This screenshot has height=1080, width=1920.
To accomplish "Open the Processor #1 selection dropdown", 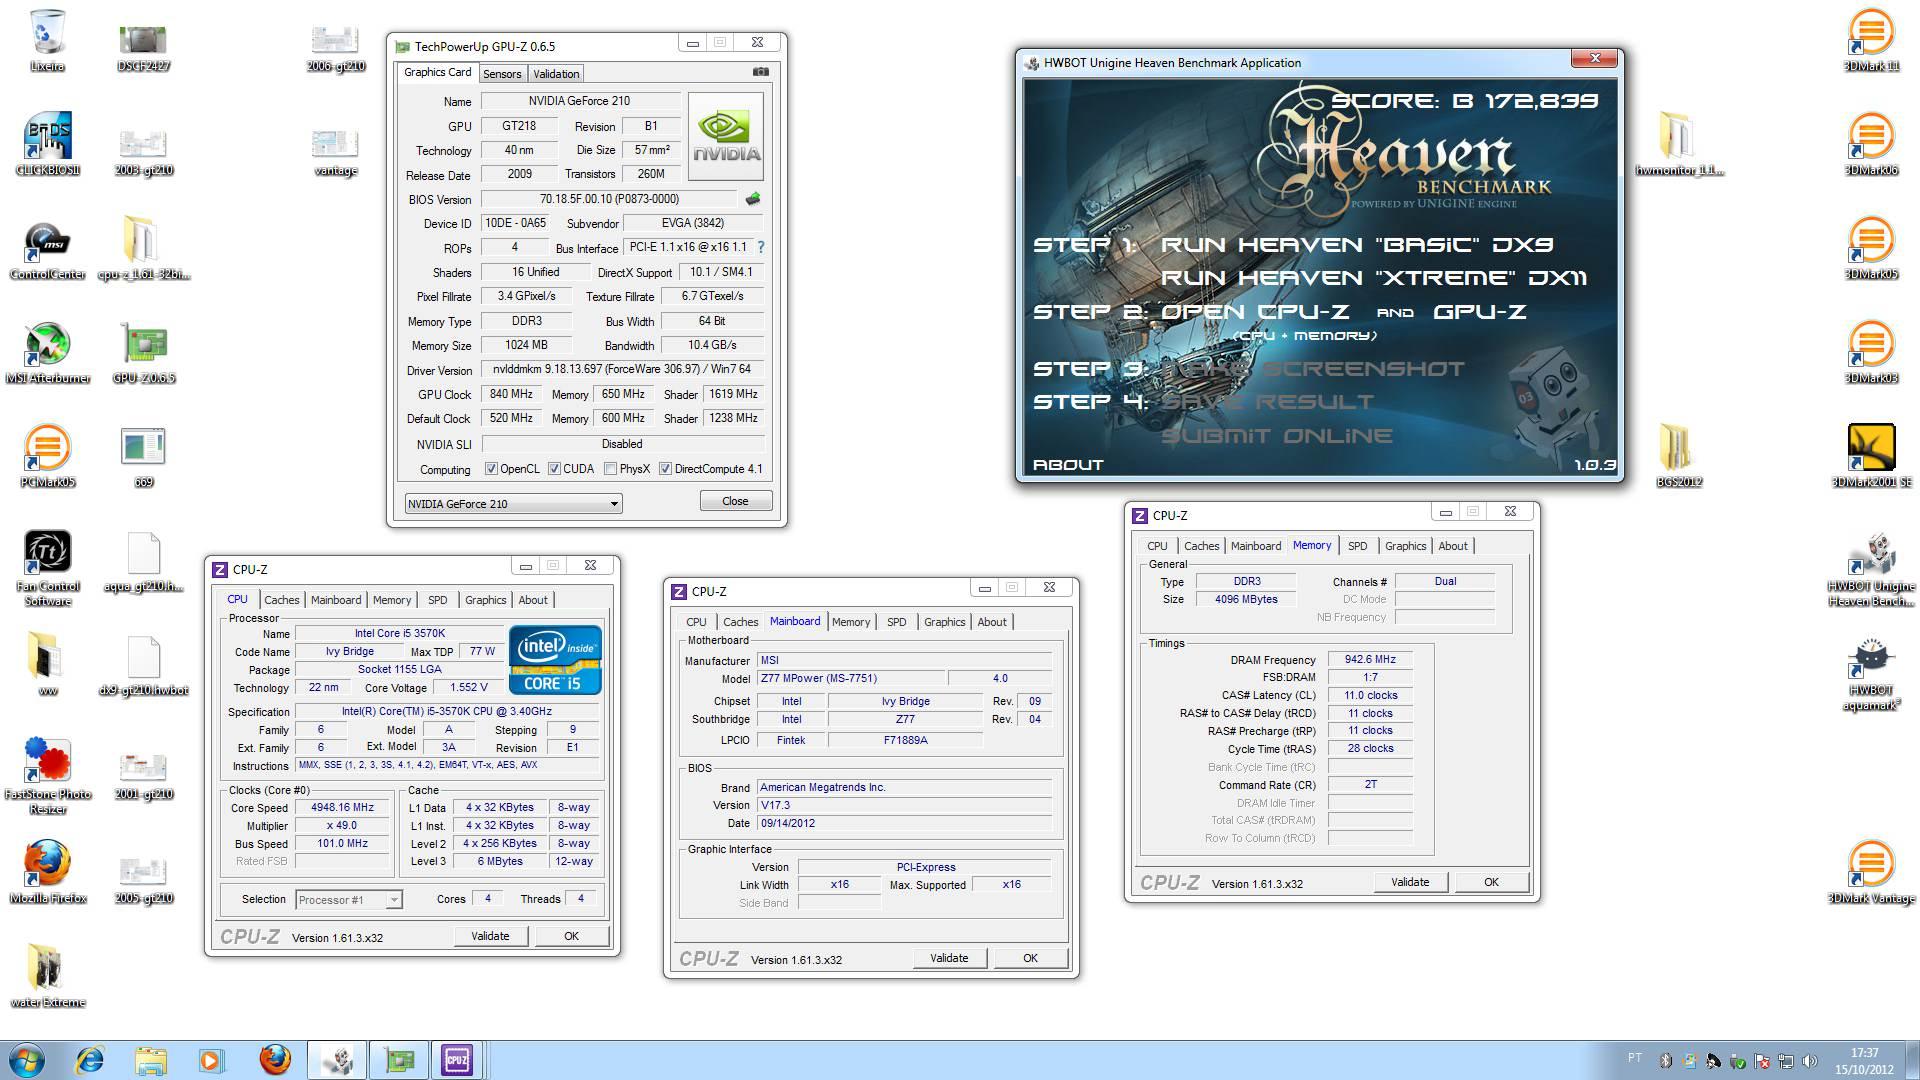I will pos(348,900).
